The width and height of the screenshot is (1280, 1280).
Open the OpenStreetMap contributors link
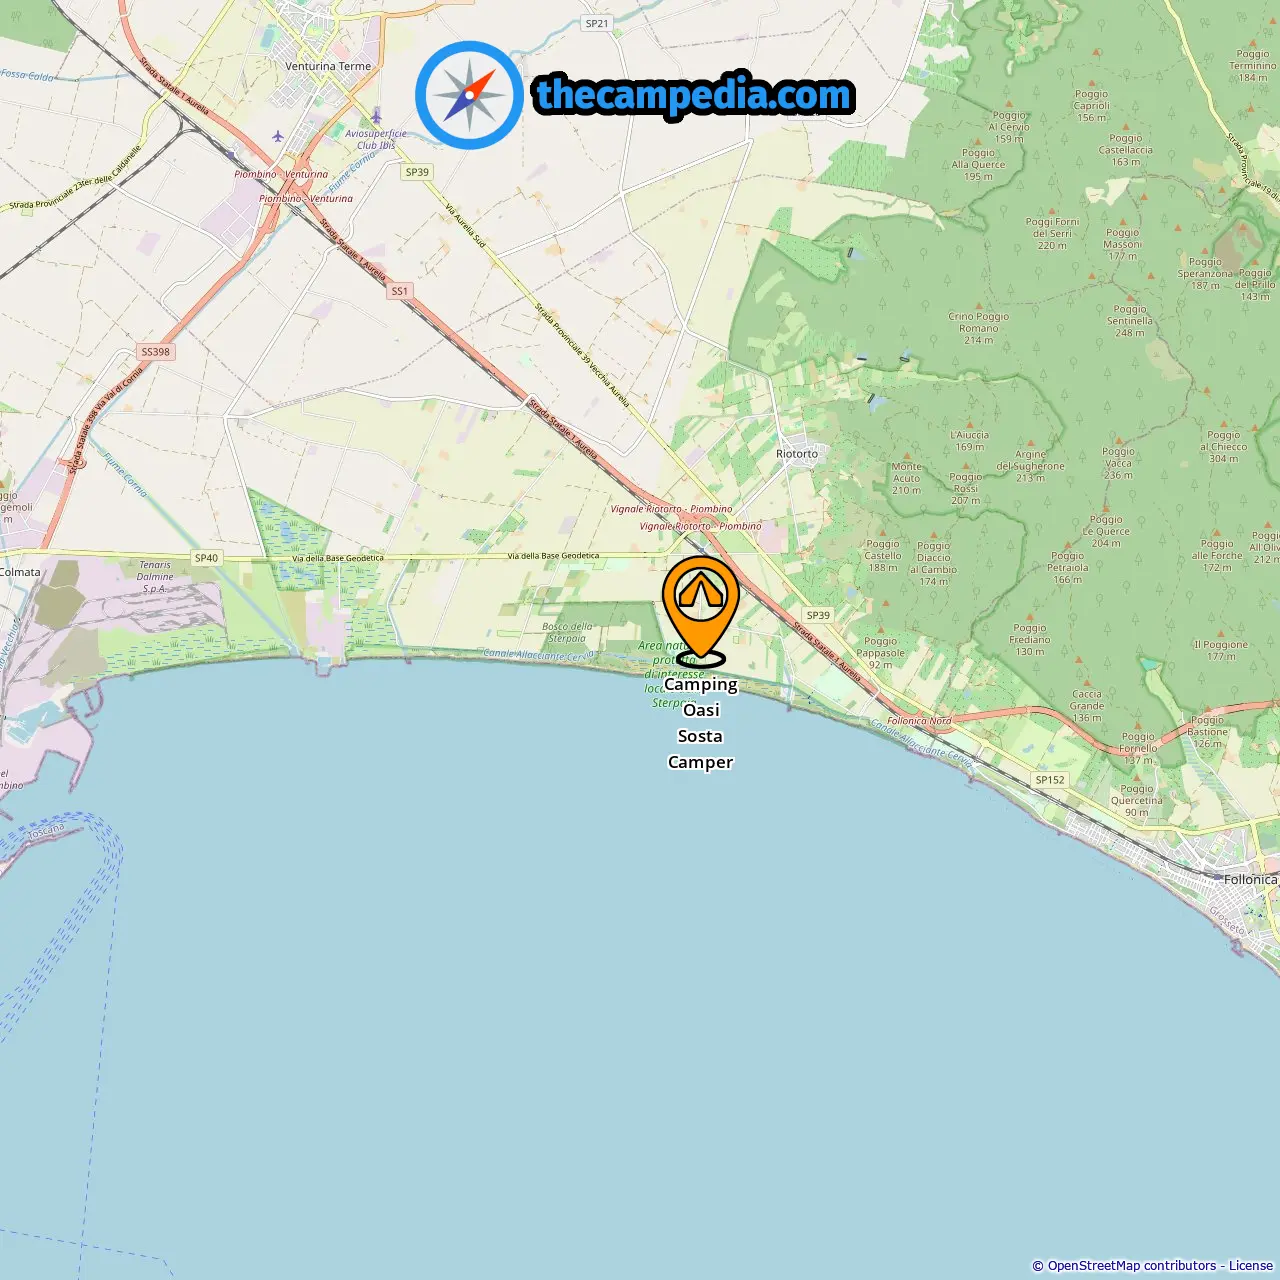click(1132, 1266)
